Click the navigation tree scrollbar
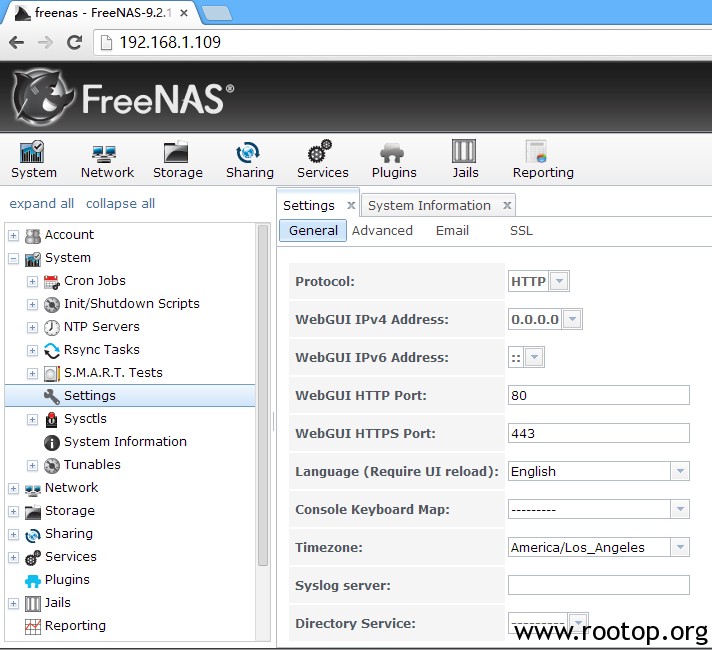The width and height of the screenshot is (712, 650). tap(262, 395)
